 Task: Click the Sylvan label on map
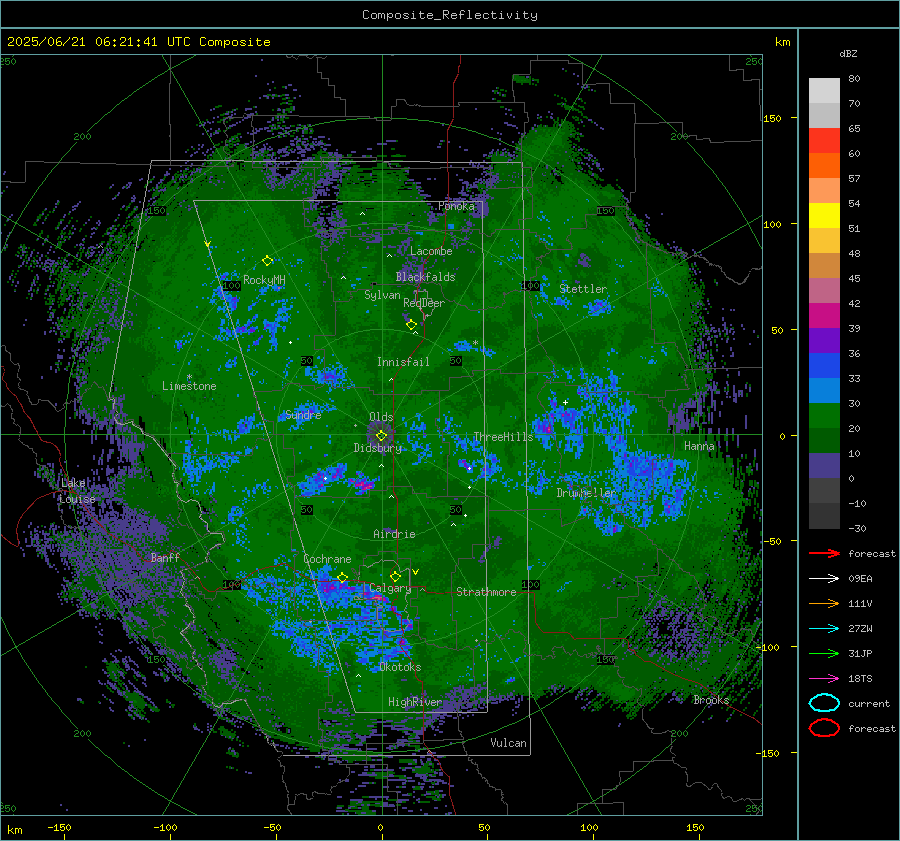[x=382, y=295]
